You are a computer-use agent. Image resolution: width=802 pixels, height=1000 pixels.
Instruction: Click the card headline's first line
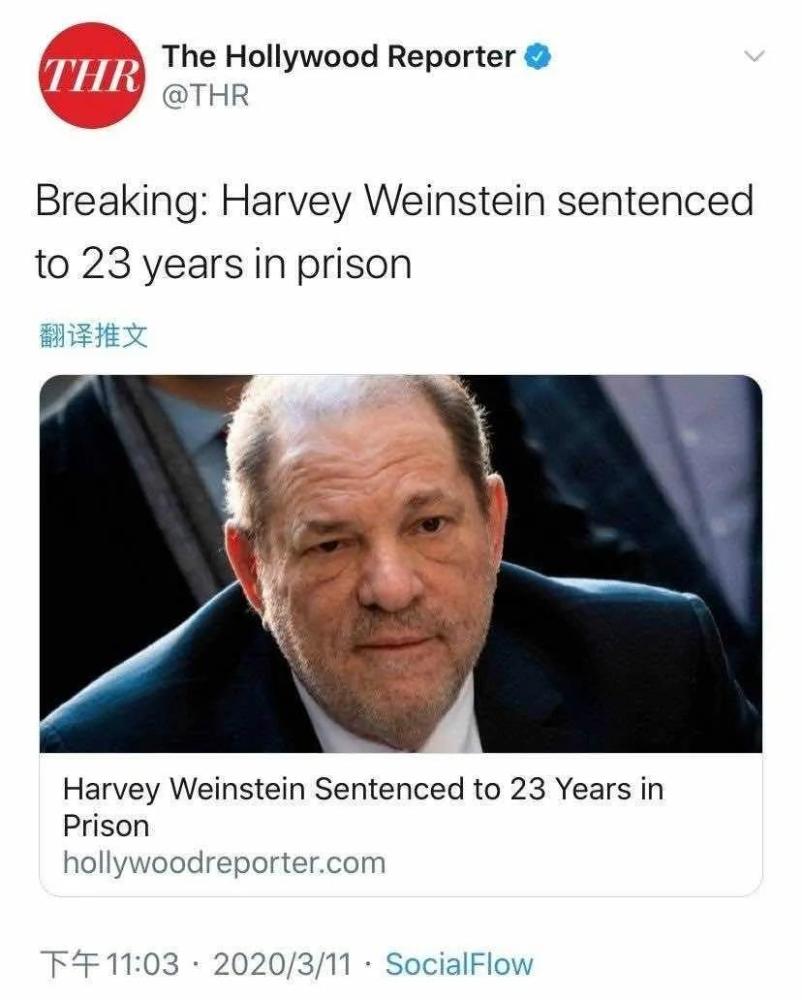tap(362, 788)
